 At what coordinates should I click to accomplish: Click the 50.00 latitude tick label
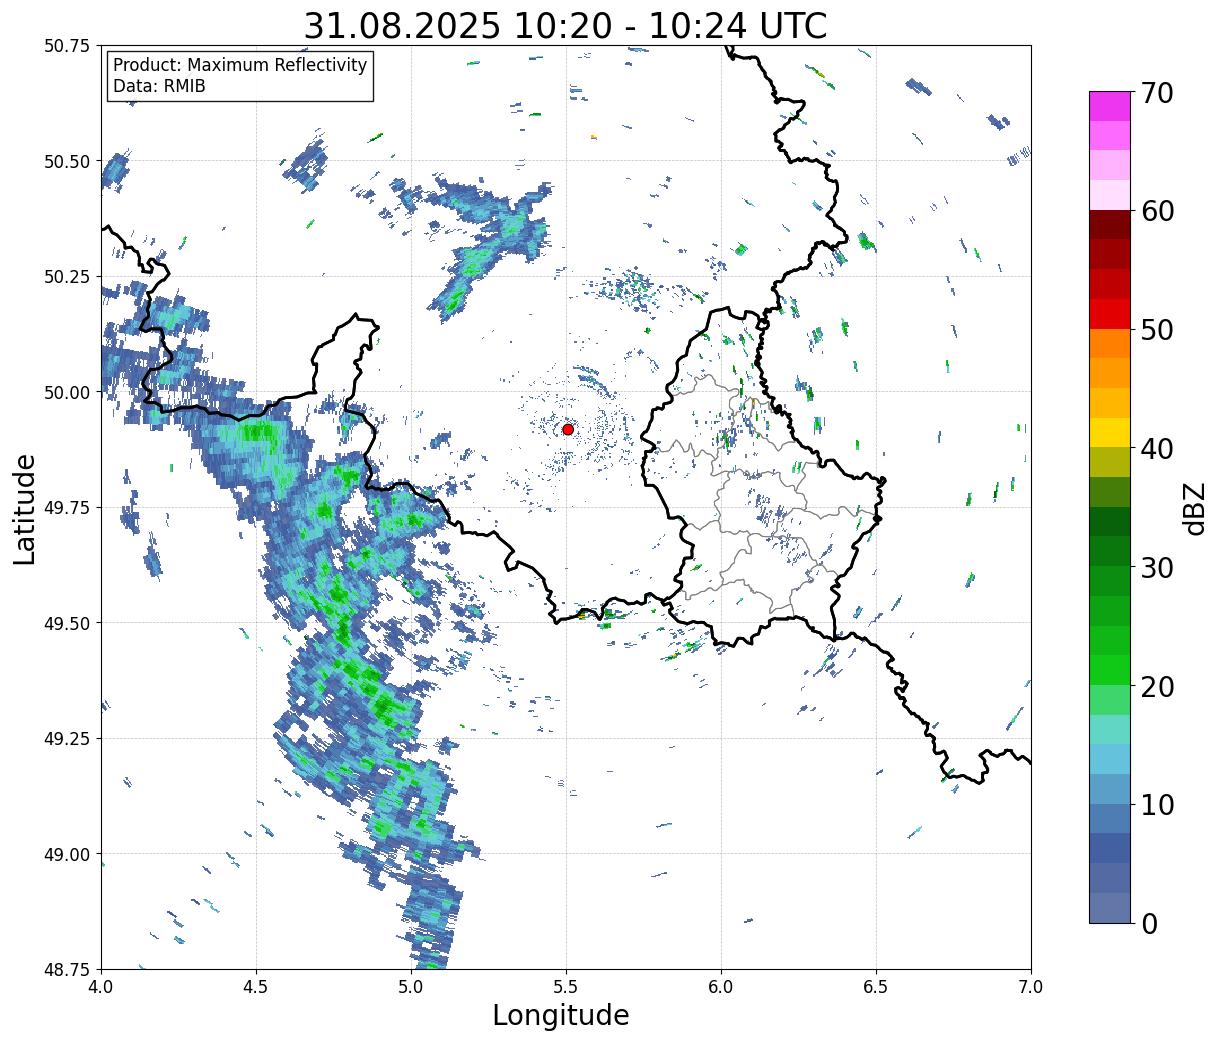pyautogui.click(x=69, y=392)
